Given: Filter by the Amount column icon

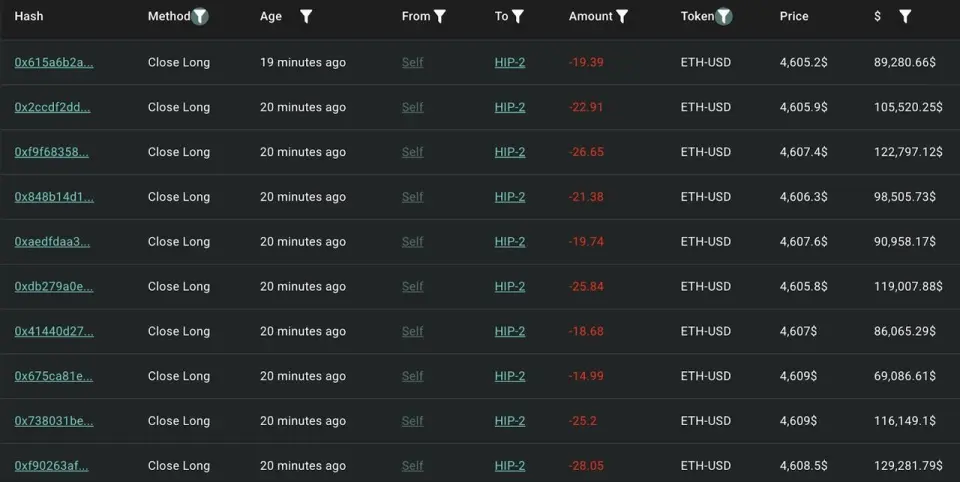Looking at the screenshot, I should tap(622, 16).
